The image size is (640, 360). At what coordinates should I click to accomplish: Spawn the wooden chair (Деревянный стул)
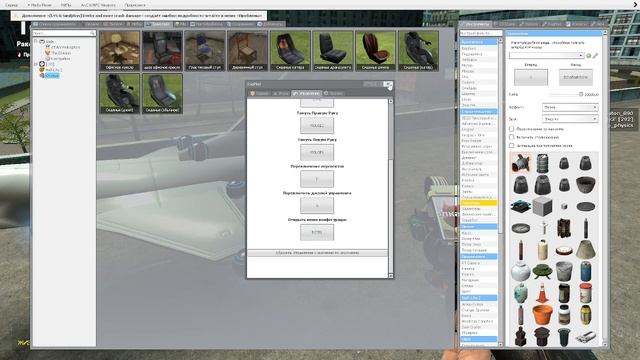[x=248, y=51]
